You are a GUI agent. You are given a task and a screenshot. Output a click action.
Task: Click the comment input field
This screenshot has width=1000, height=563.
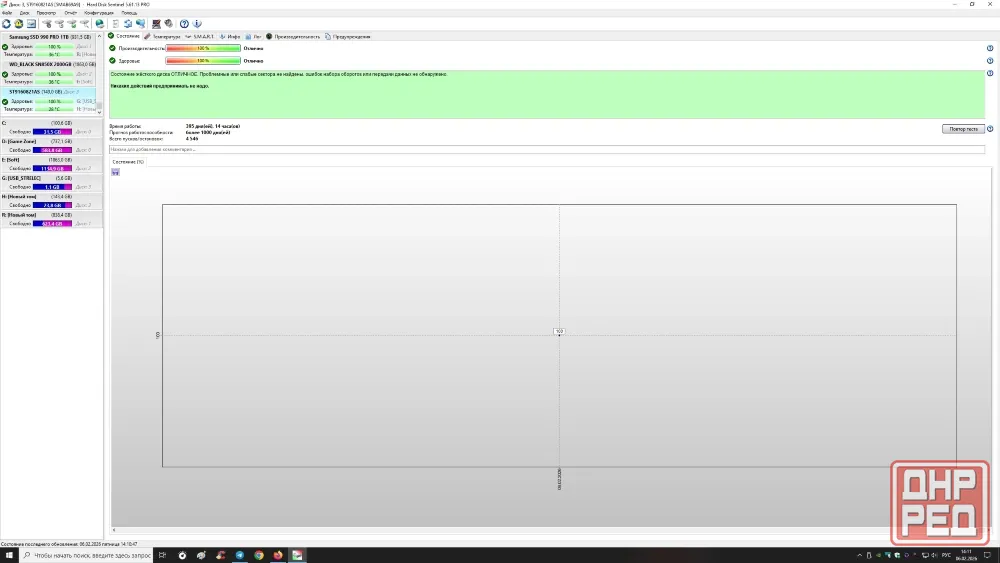coord(547,149)
